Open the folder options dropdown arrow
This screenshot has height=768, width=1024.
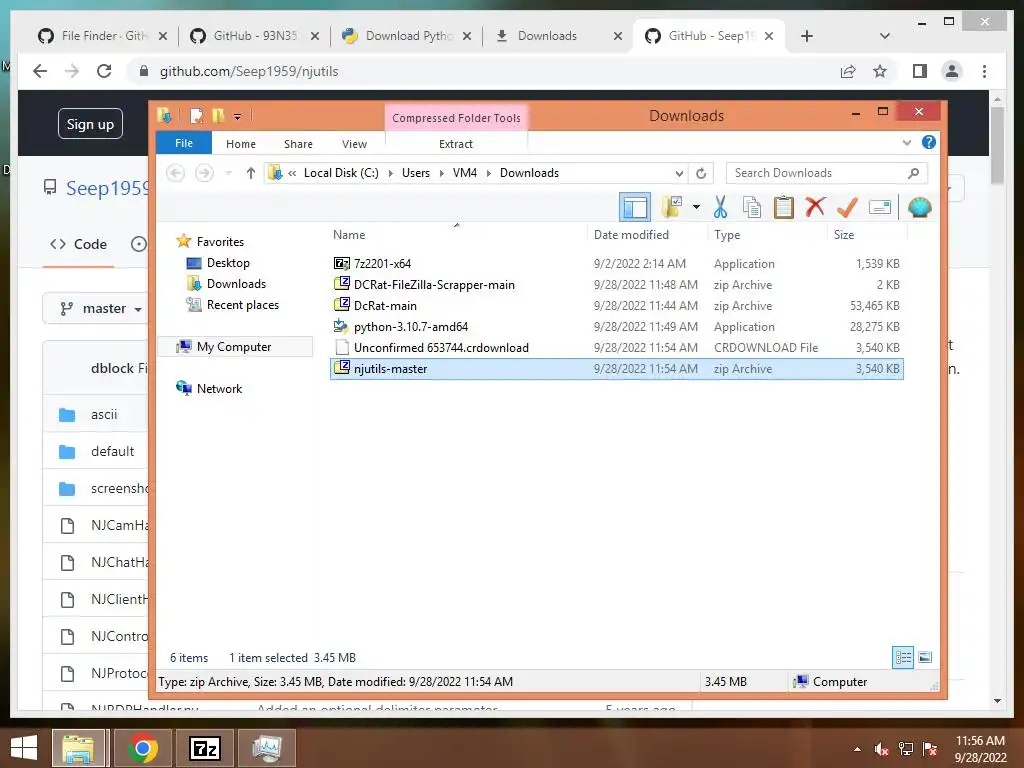(696, 207)
